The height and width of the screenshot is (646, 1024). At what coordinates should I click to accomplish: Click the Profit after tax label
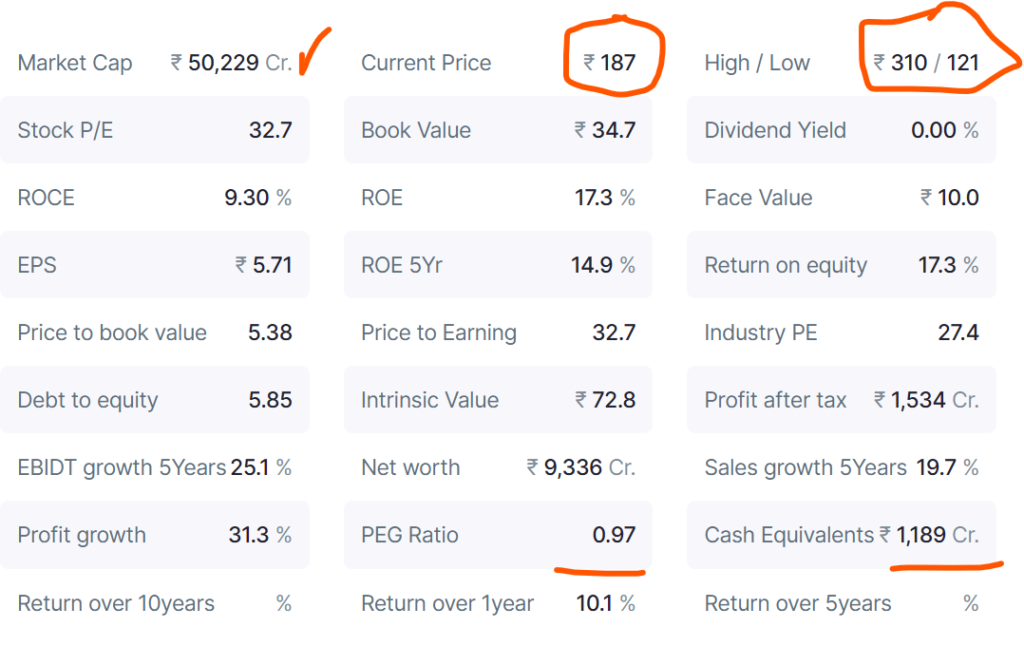tap(775, 400)
